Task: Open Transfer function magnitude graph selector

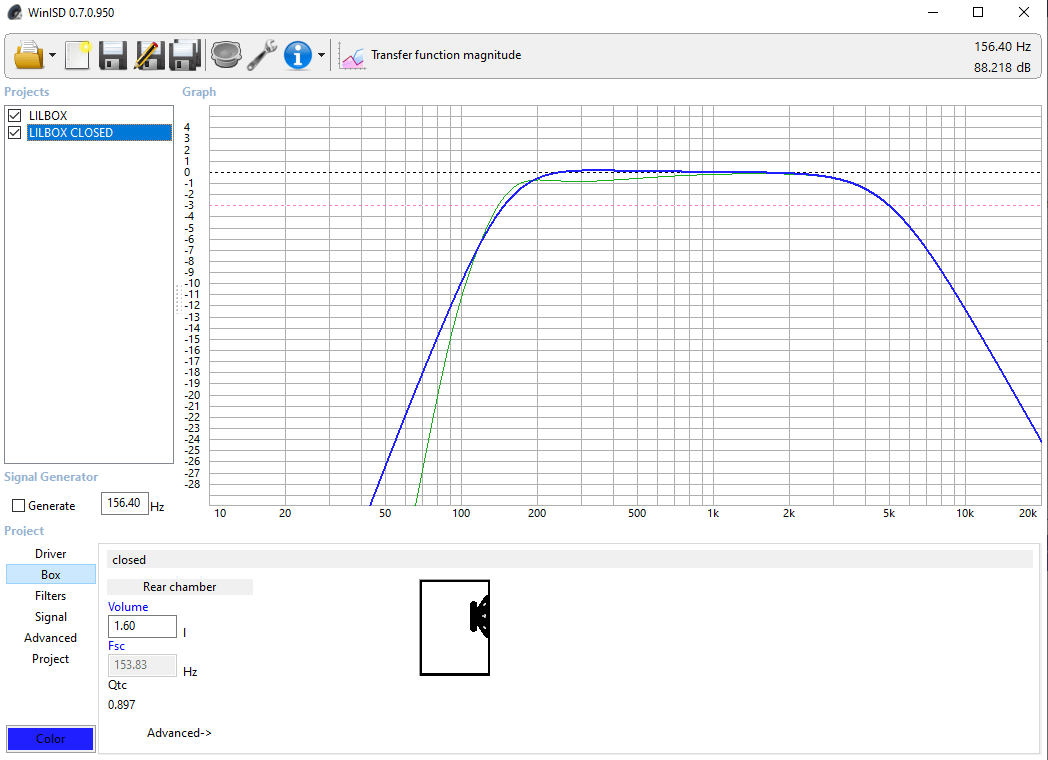Action: pos(446,55)
